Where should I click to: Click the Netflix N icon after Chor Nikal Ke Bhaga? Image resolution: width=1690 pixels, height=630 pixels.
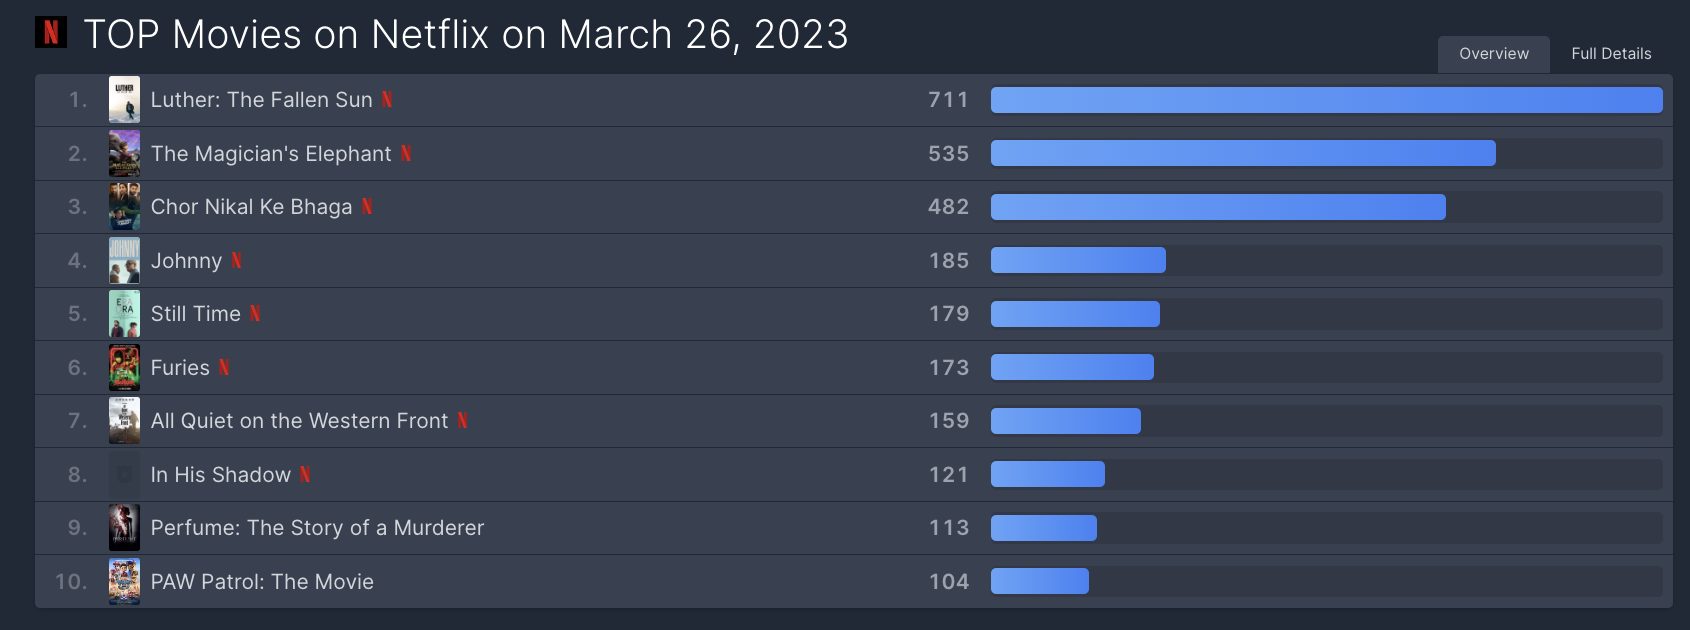pos(367,207)
